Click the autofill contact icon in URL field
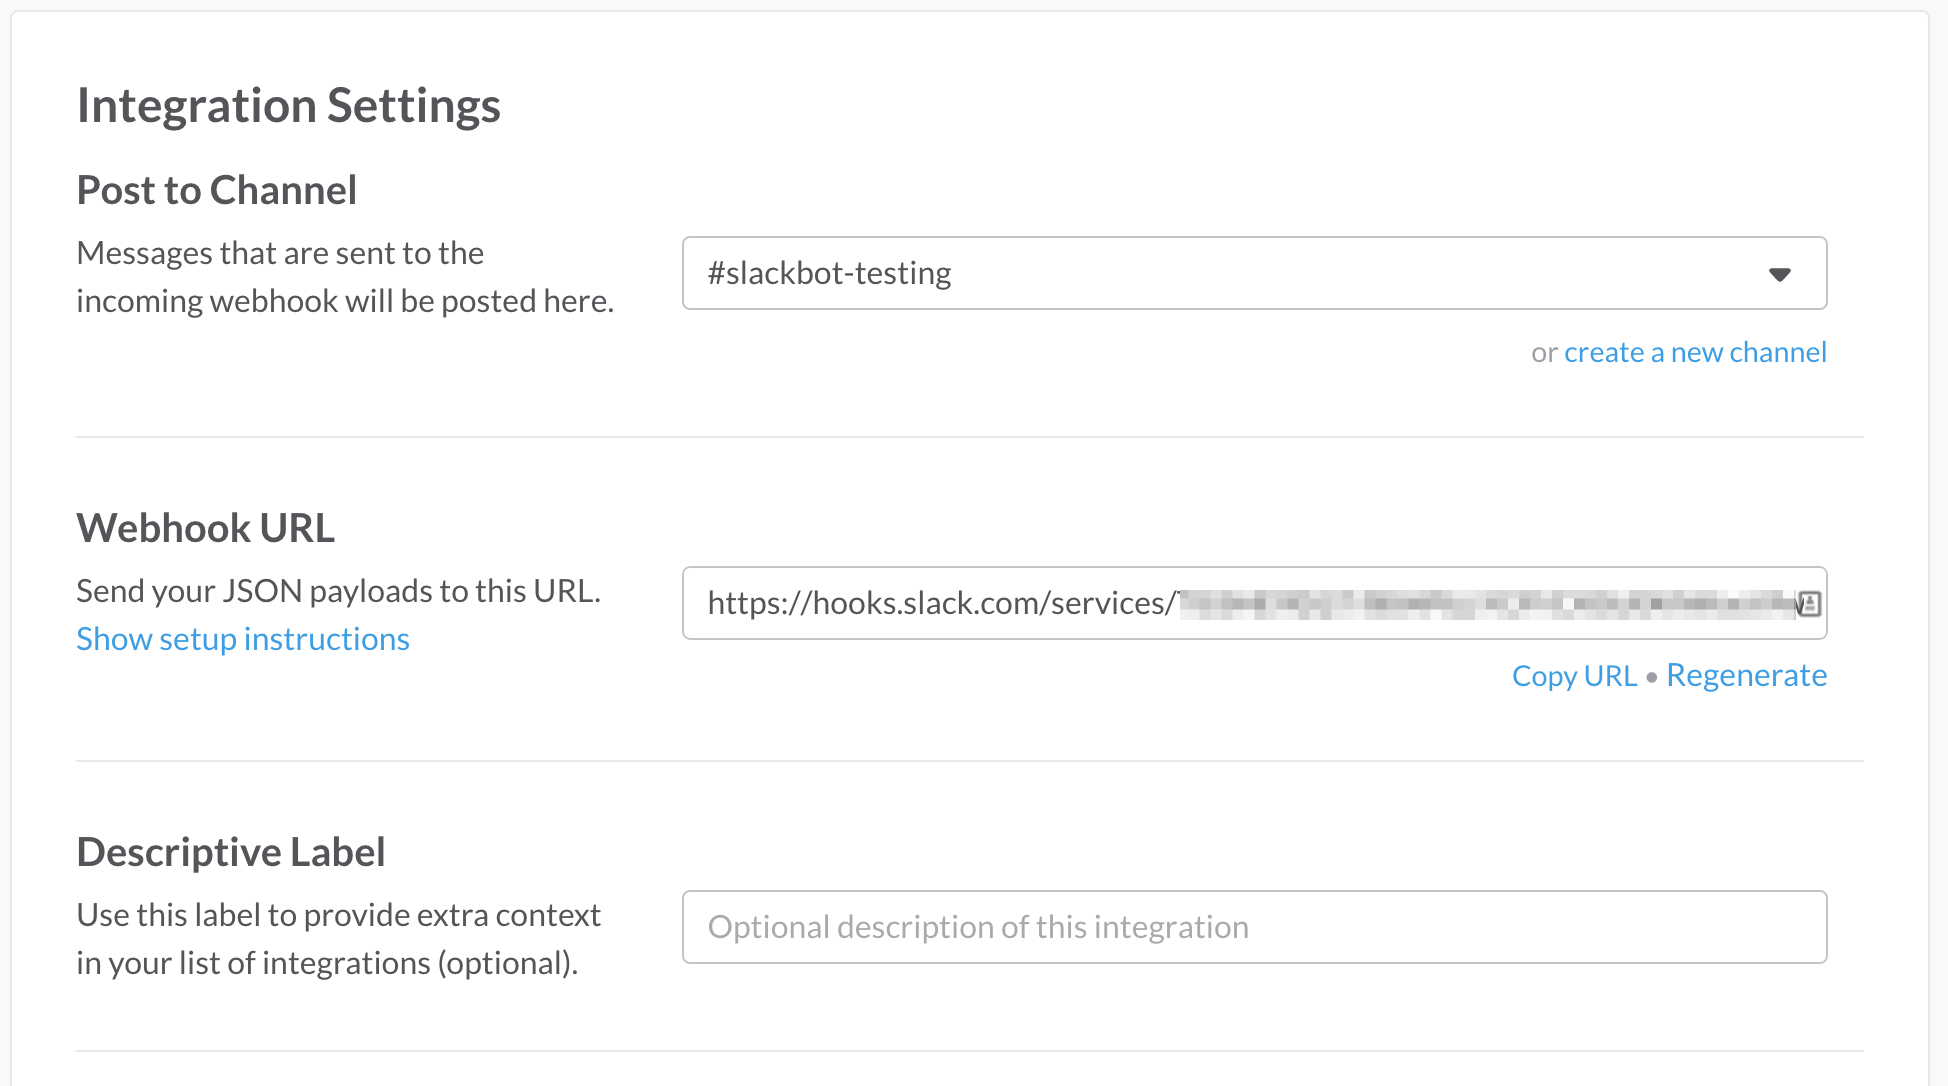1948x1086 pixels. pyautogui.click(x=1809, y=603)
